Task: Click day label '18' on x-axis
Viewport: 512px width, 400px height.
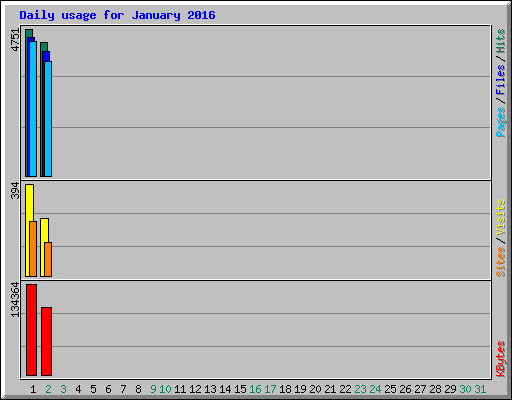Action: 285,389
